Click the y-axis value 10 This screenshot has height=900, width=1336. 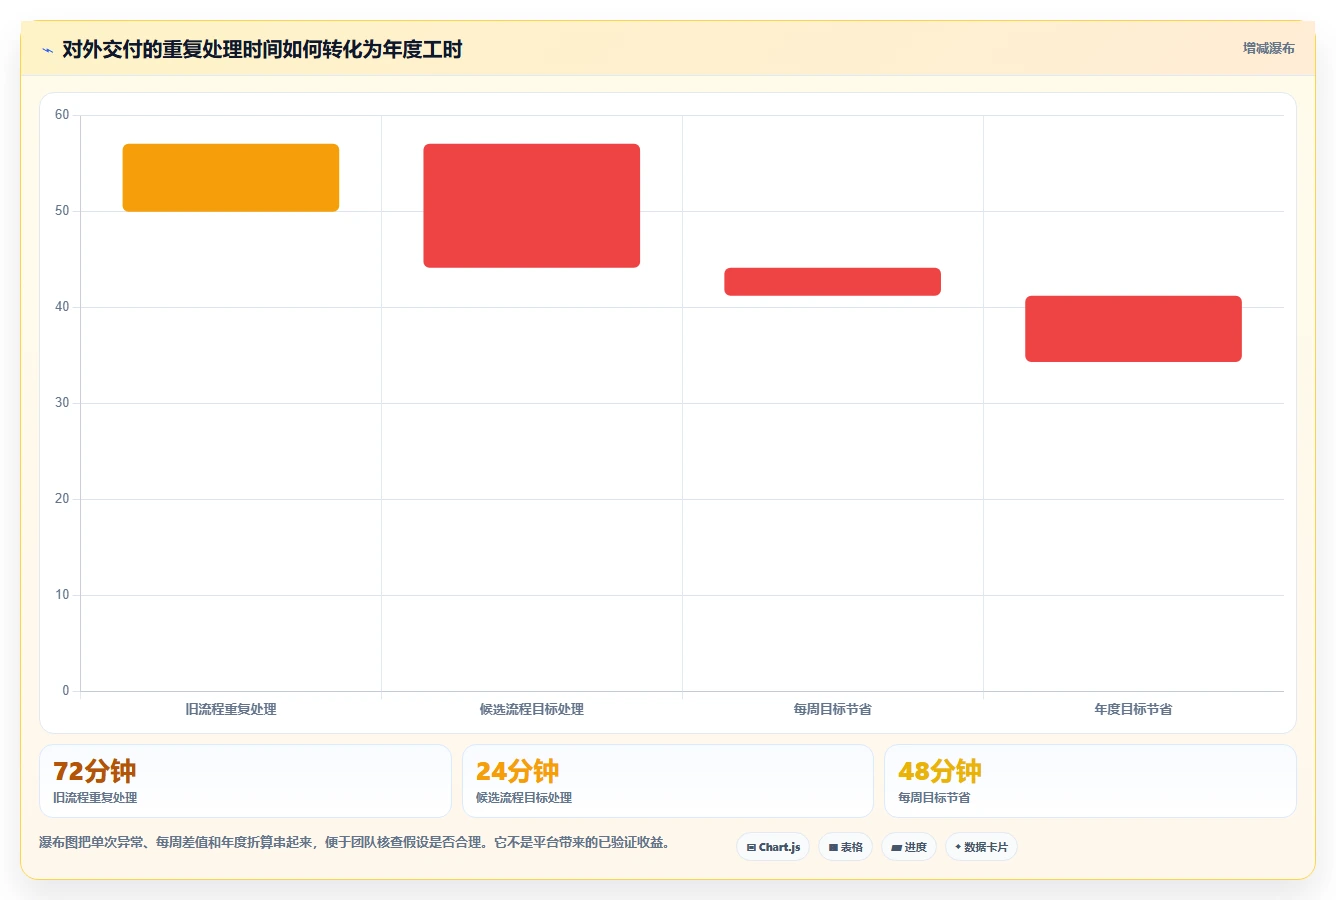click(62, 595)
